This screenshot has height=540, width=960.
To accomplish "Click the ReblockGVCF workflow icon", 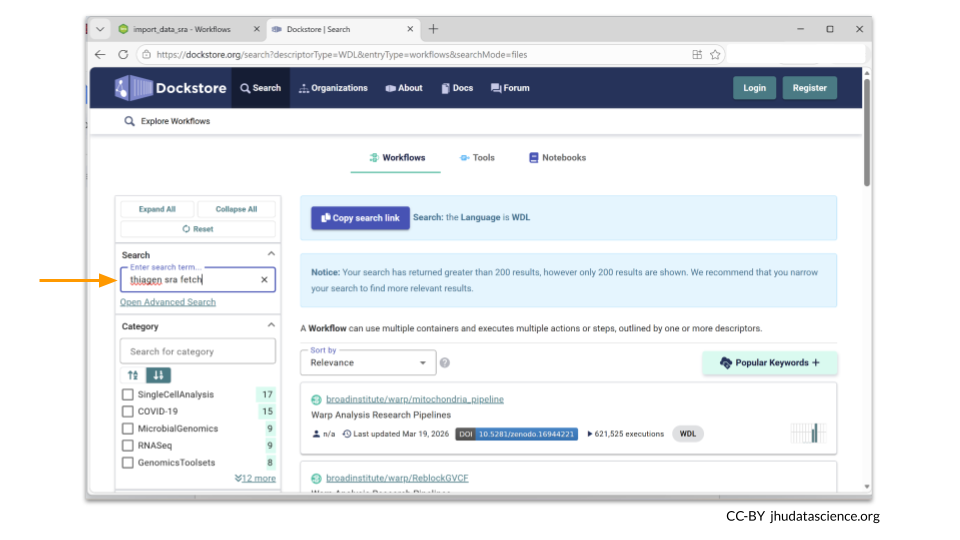I will pos(316,479).
